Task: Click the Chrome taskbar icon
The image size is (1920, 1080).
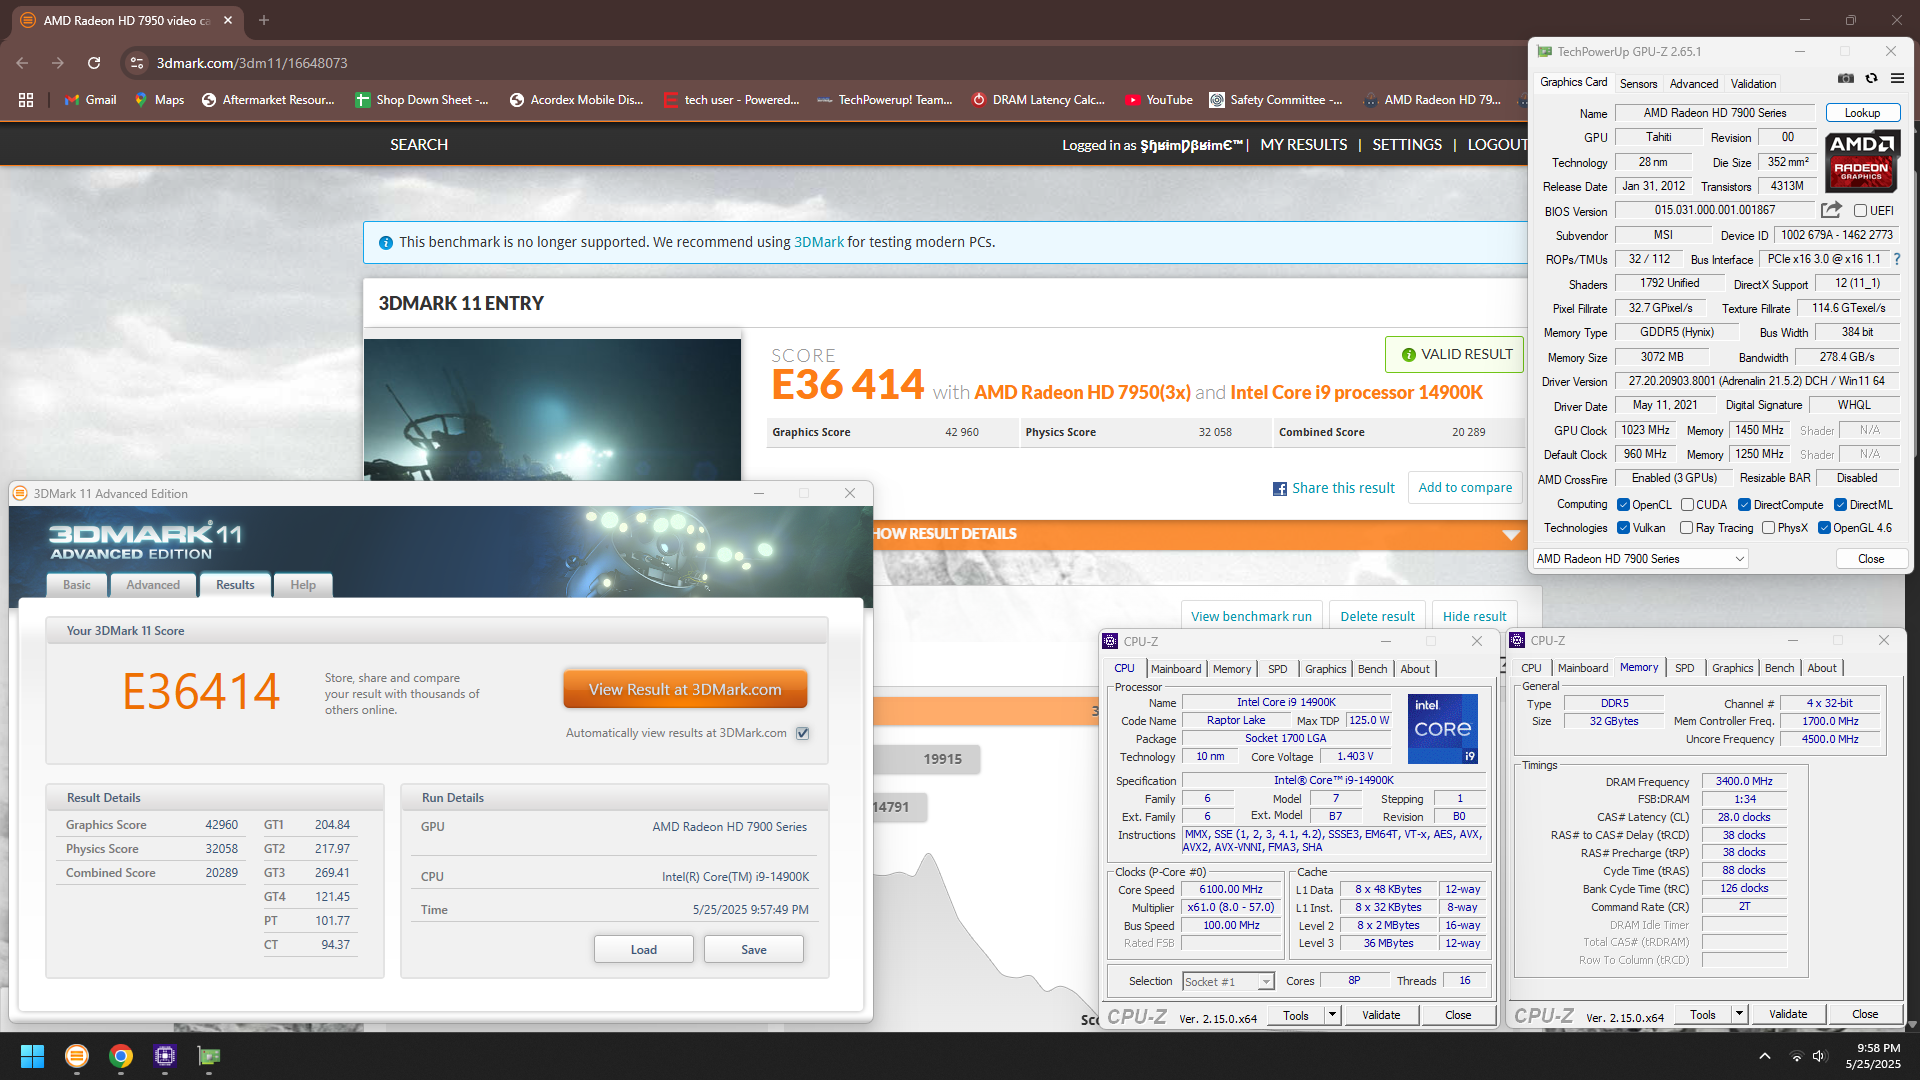Action: point(121,1056)
